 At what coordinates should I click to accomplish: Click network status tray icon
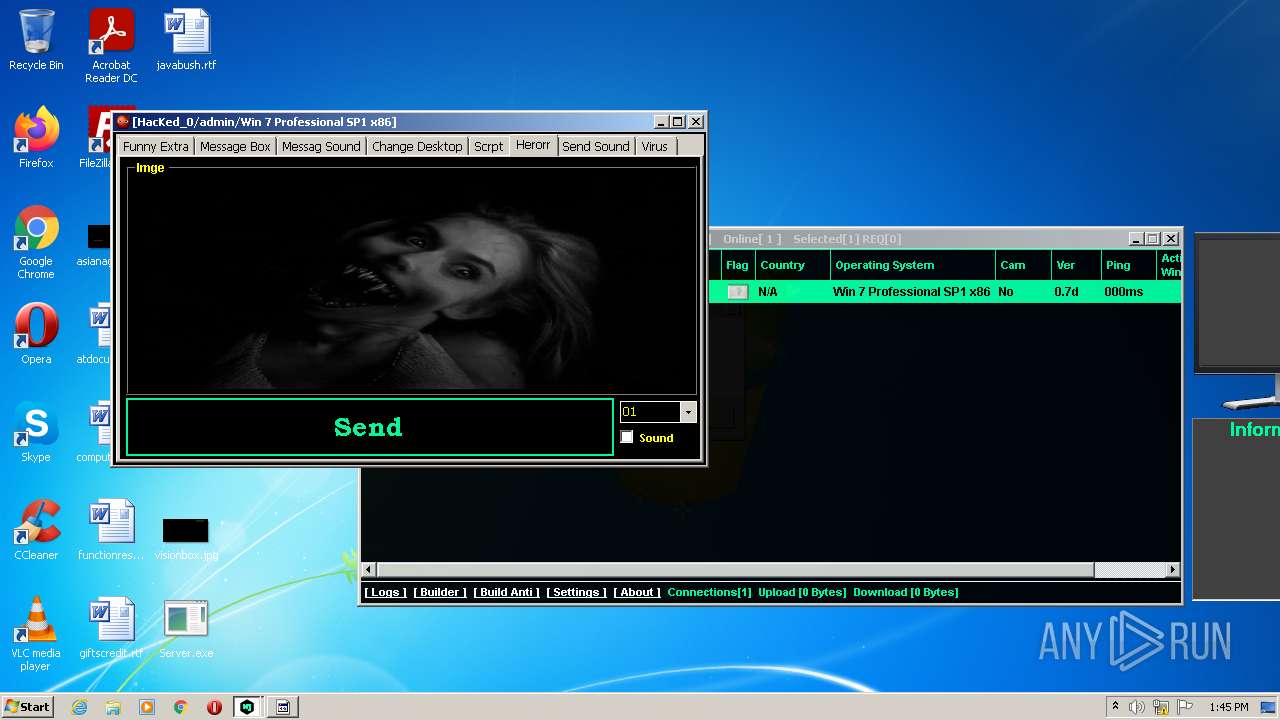pos(1161,707)
